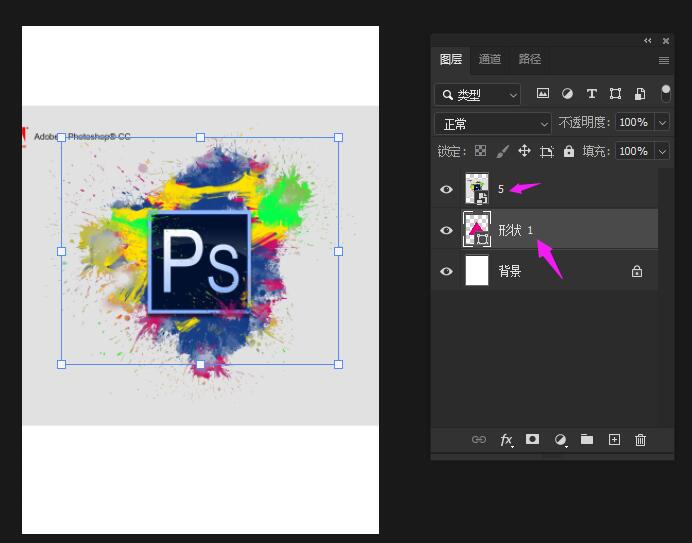This screenshot has height=543, width=692.
Task: Lock image pixels brush icon
Action: tap(502, 151)
